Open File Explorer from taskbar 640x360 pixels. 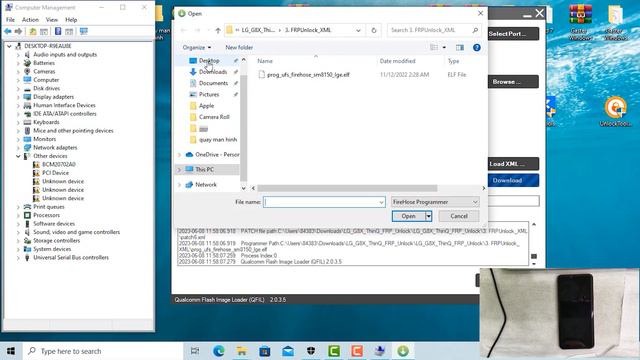click(242, 351)
